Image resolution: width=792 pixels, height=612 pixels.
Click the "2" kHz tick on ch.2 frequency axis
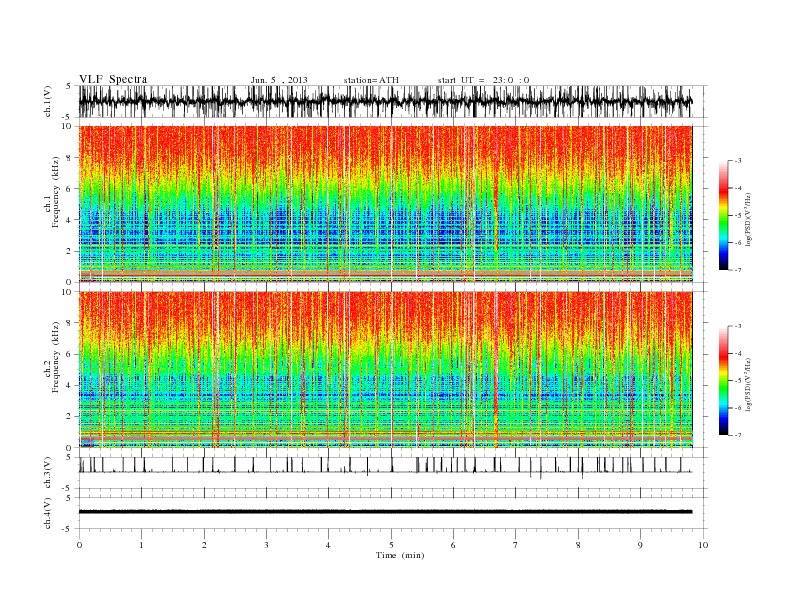(x=70, y=417)
